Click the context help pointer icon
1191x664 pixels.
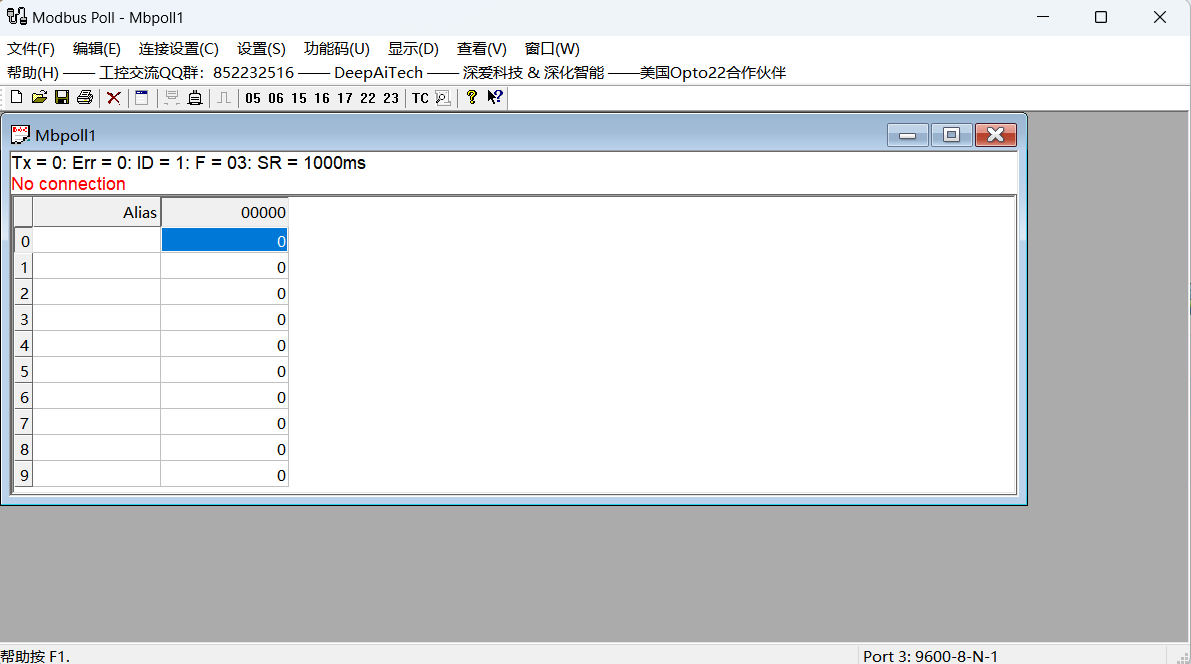click(x=495, y=97)
